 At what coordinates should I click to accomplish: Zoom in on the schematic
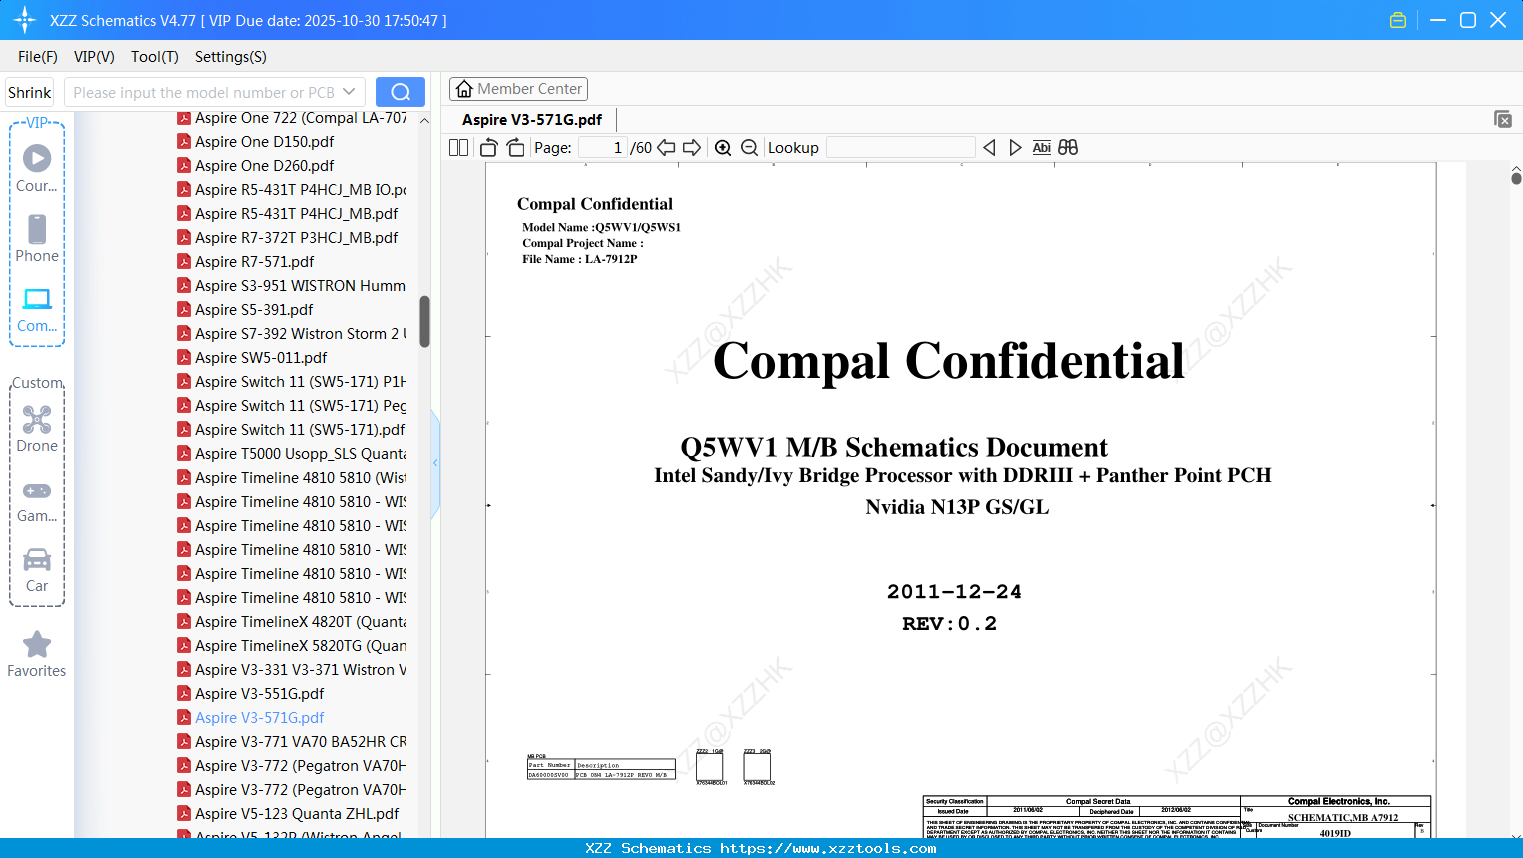point(723,148)
